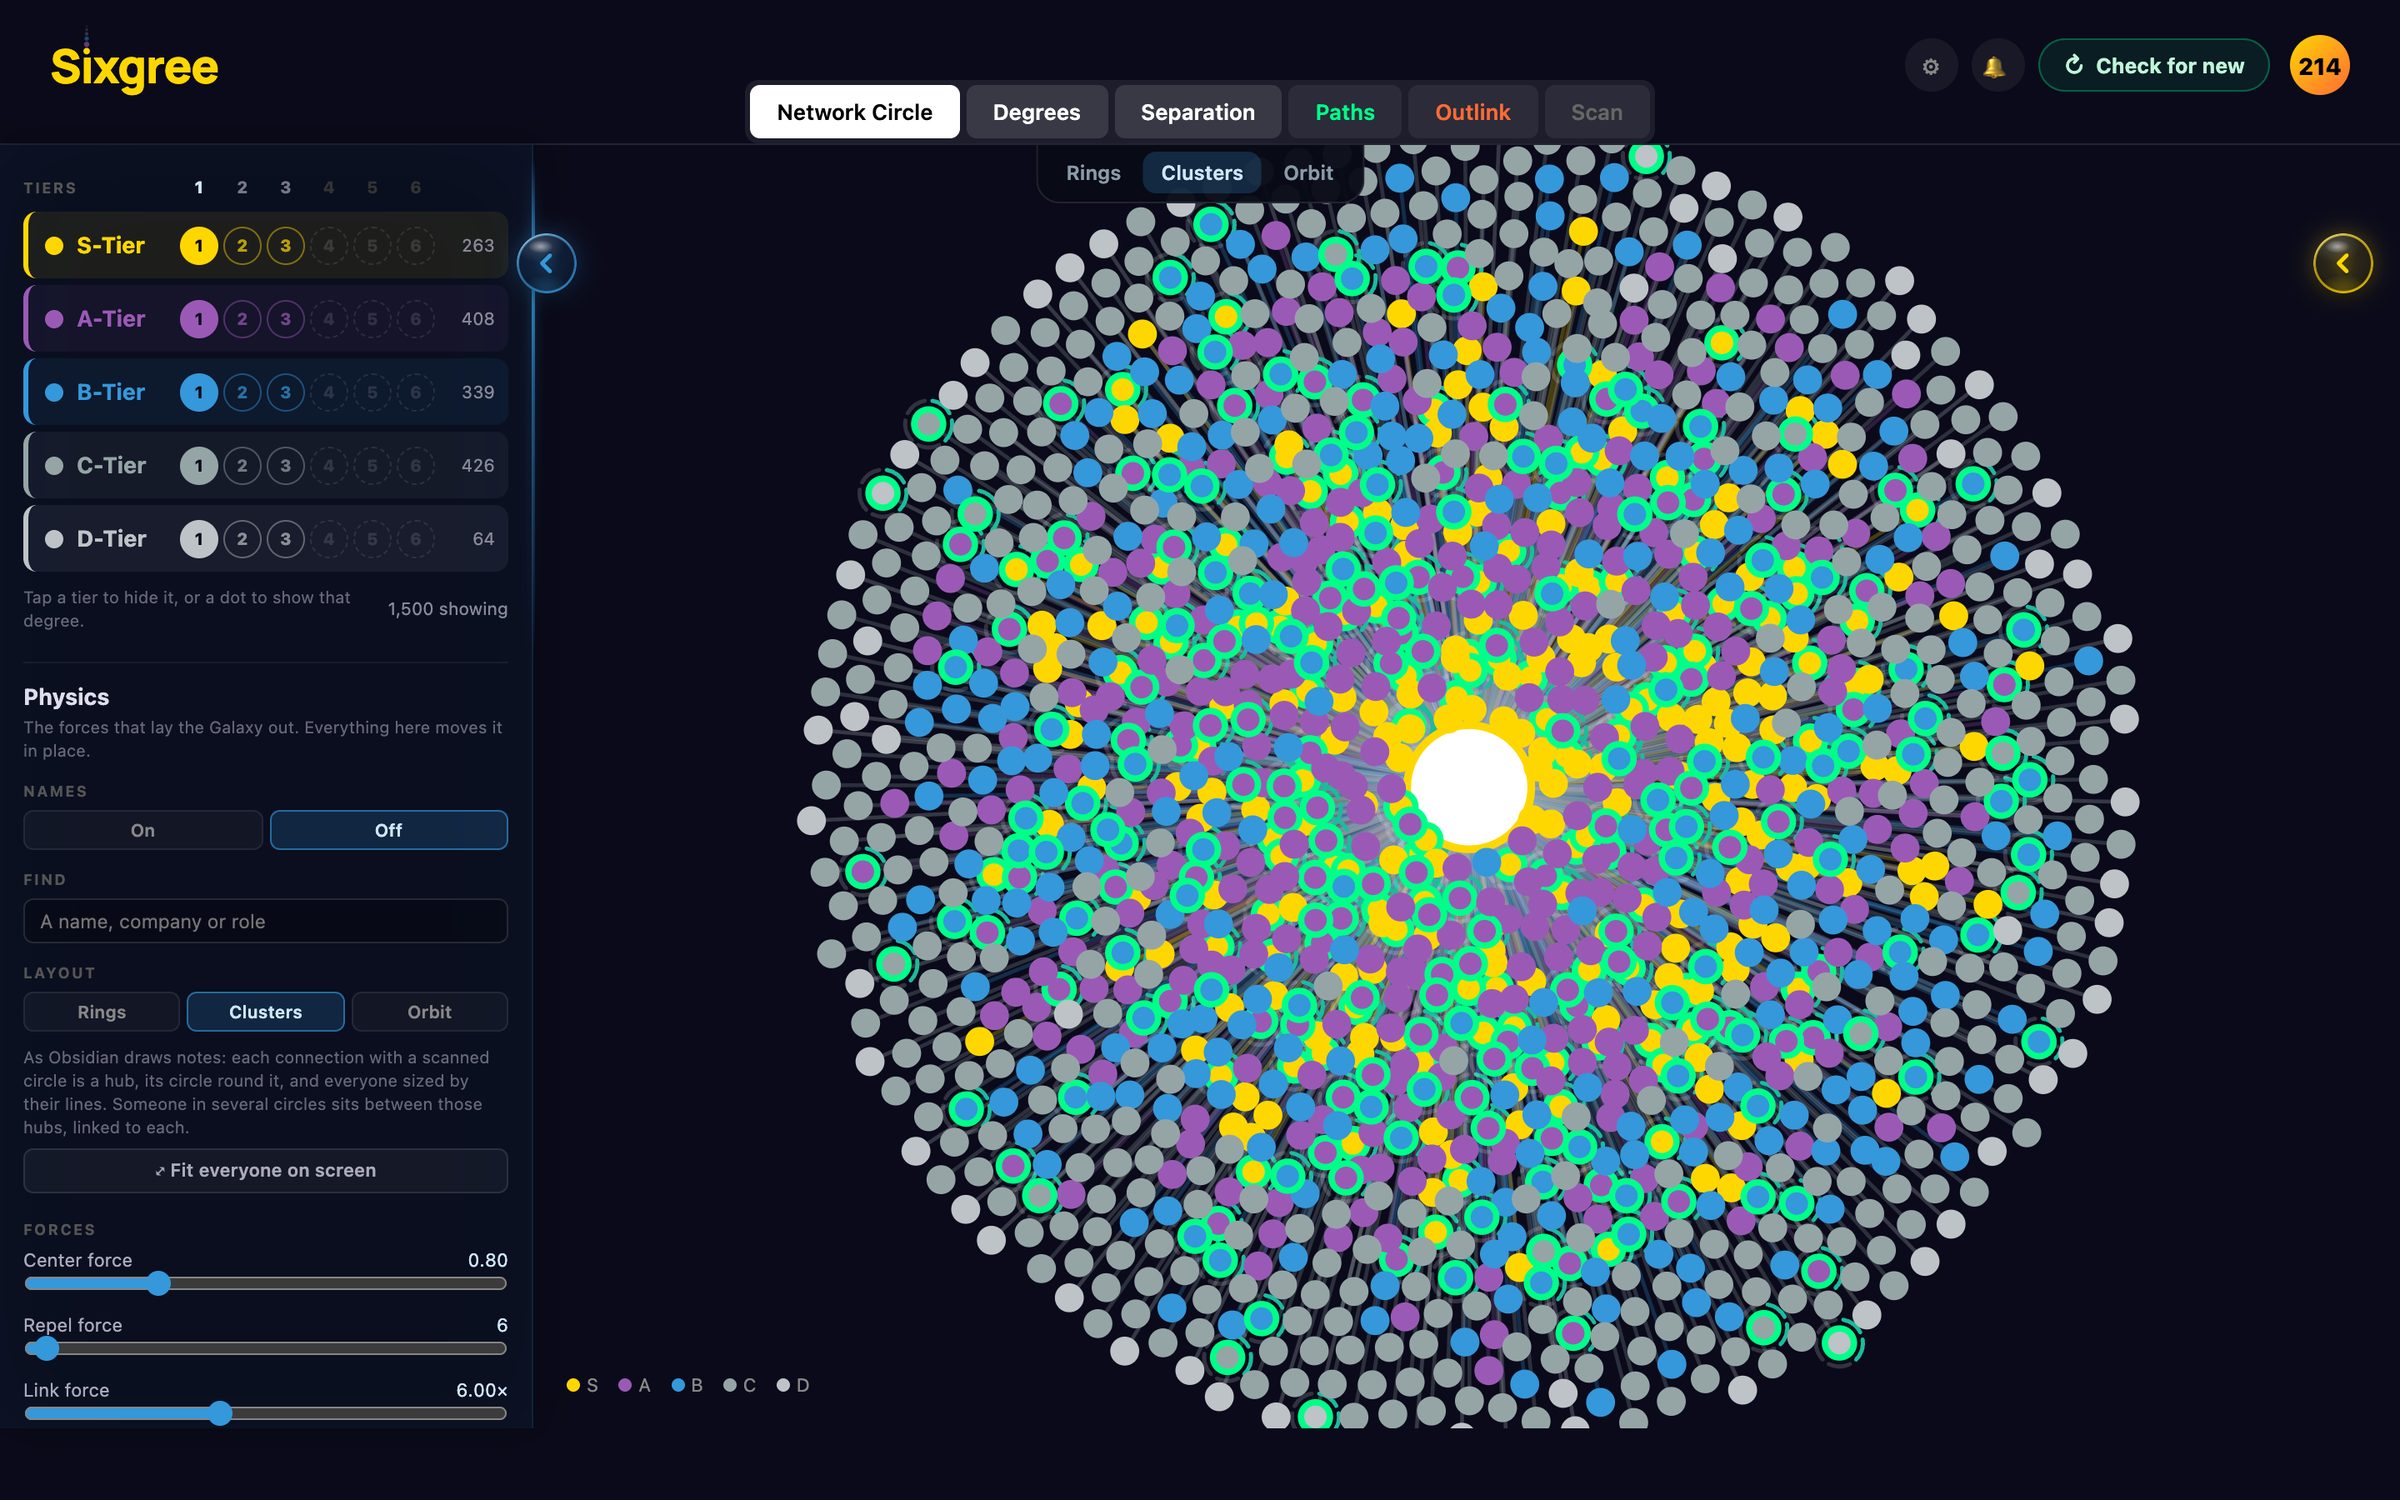
Task: Open the notifications bell
Action: pyautogui.click(x=1995, y=66)
